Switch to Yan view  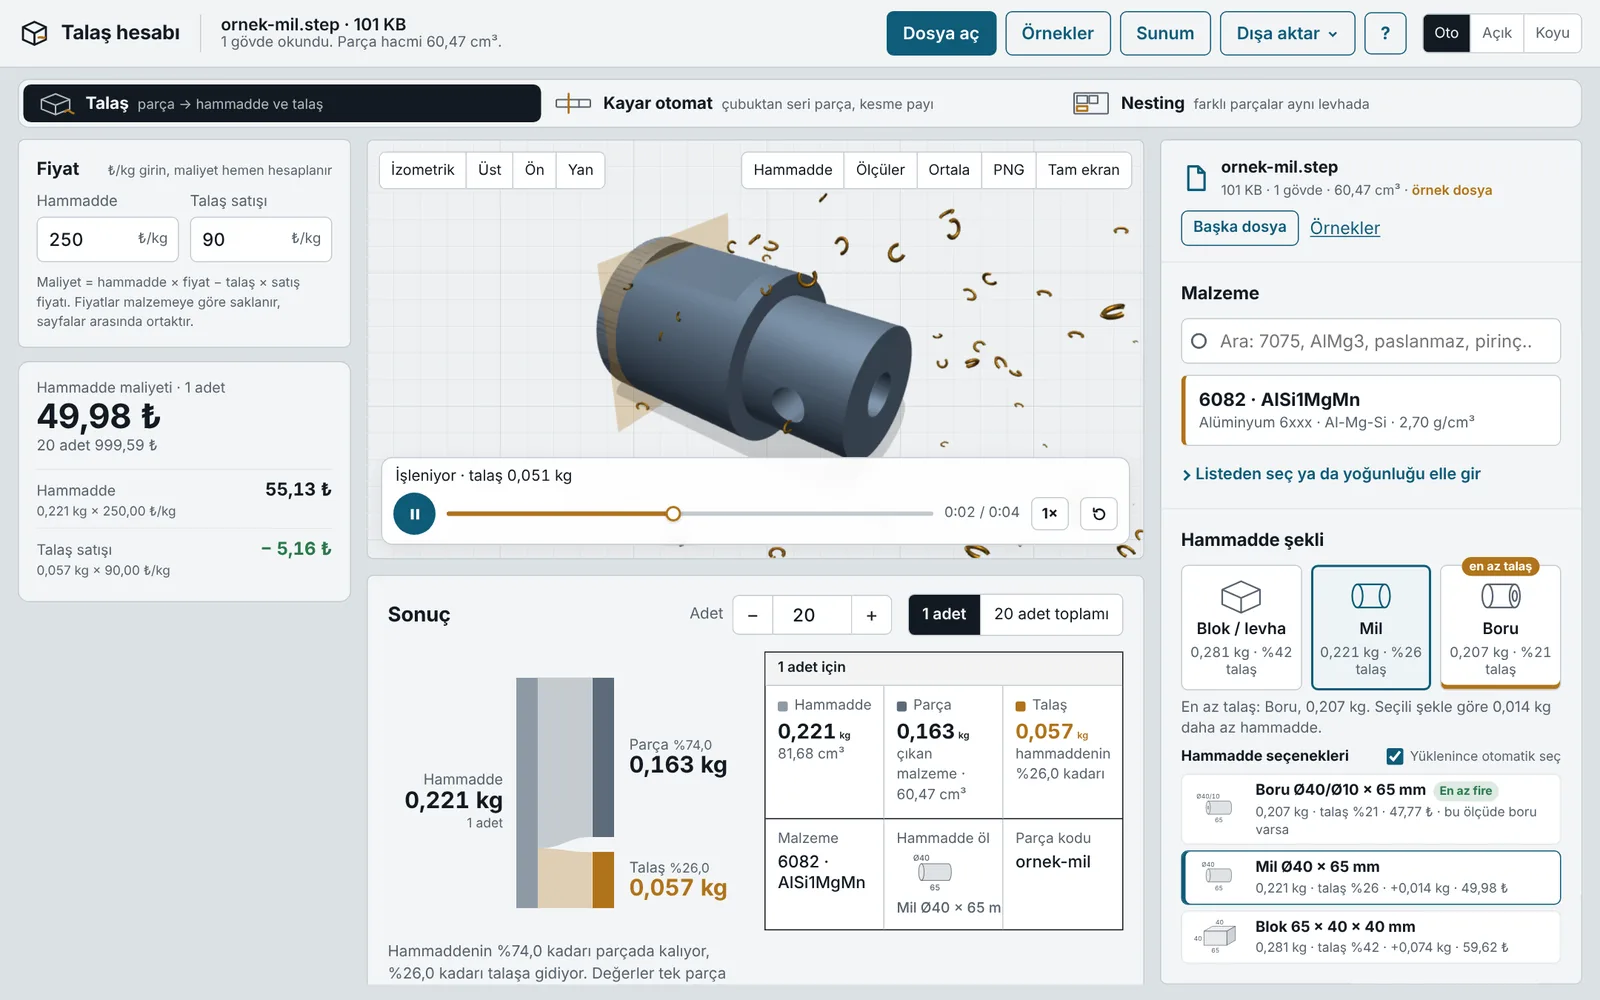pyautogui.click(x=581, y=170)
